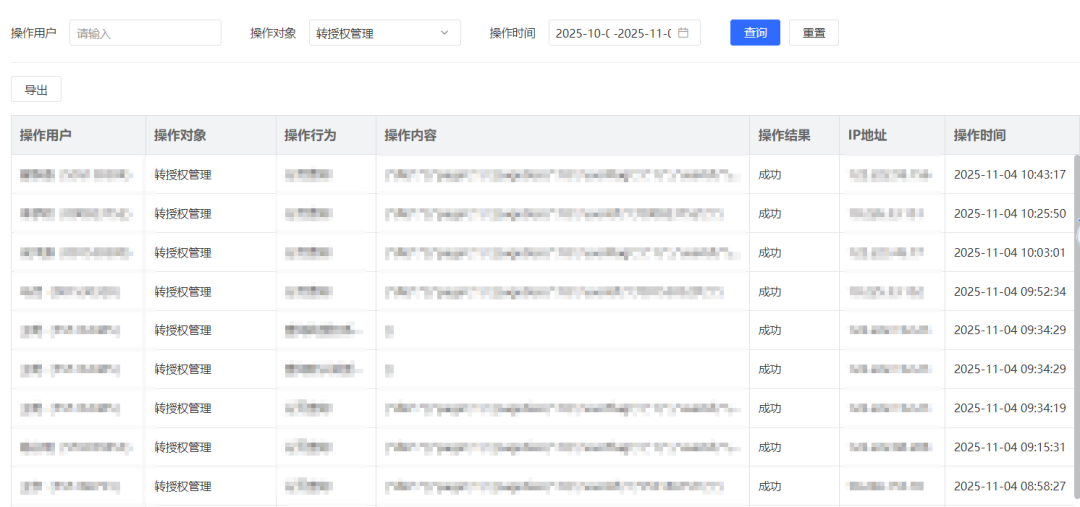Click 成功 in the 09:34:19 row
The image size is (1080, 507).
tap(770, 408)
